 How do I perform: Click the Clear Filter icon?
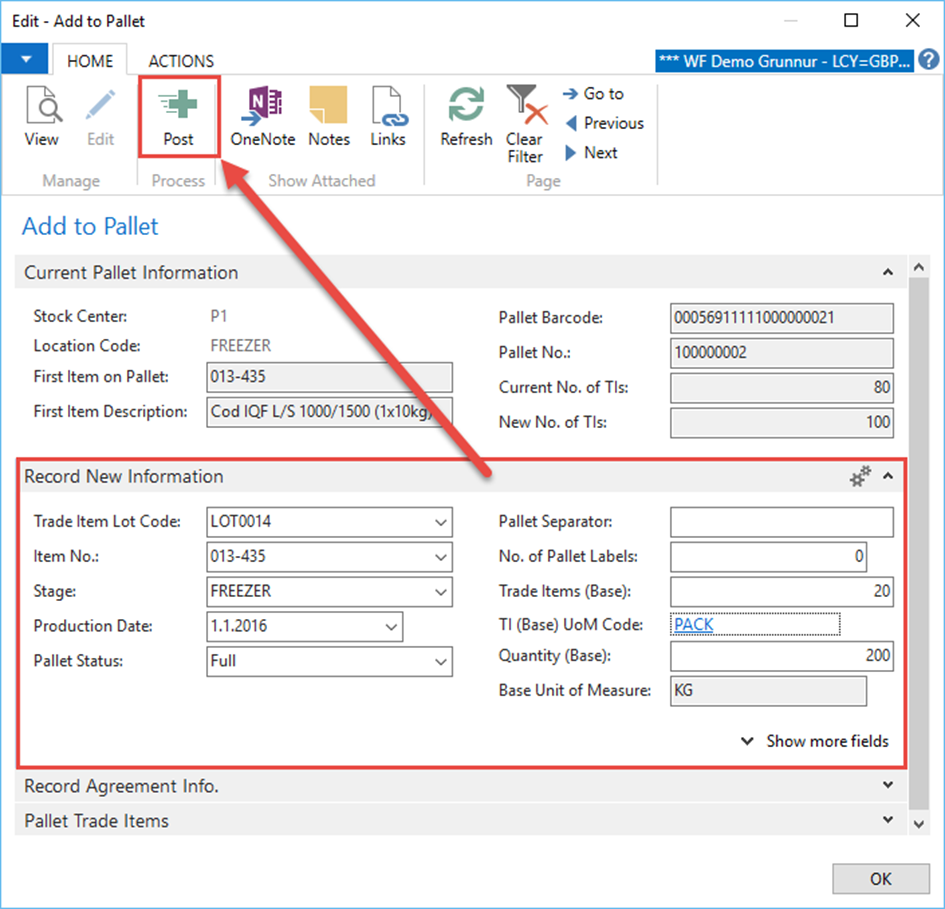[x=524, y=123]
